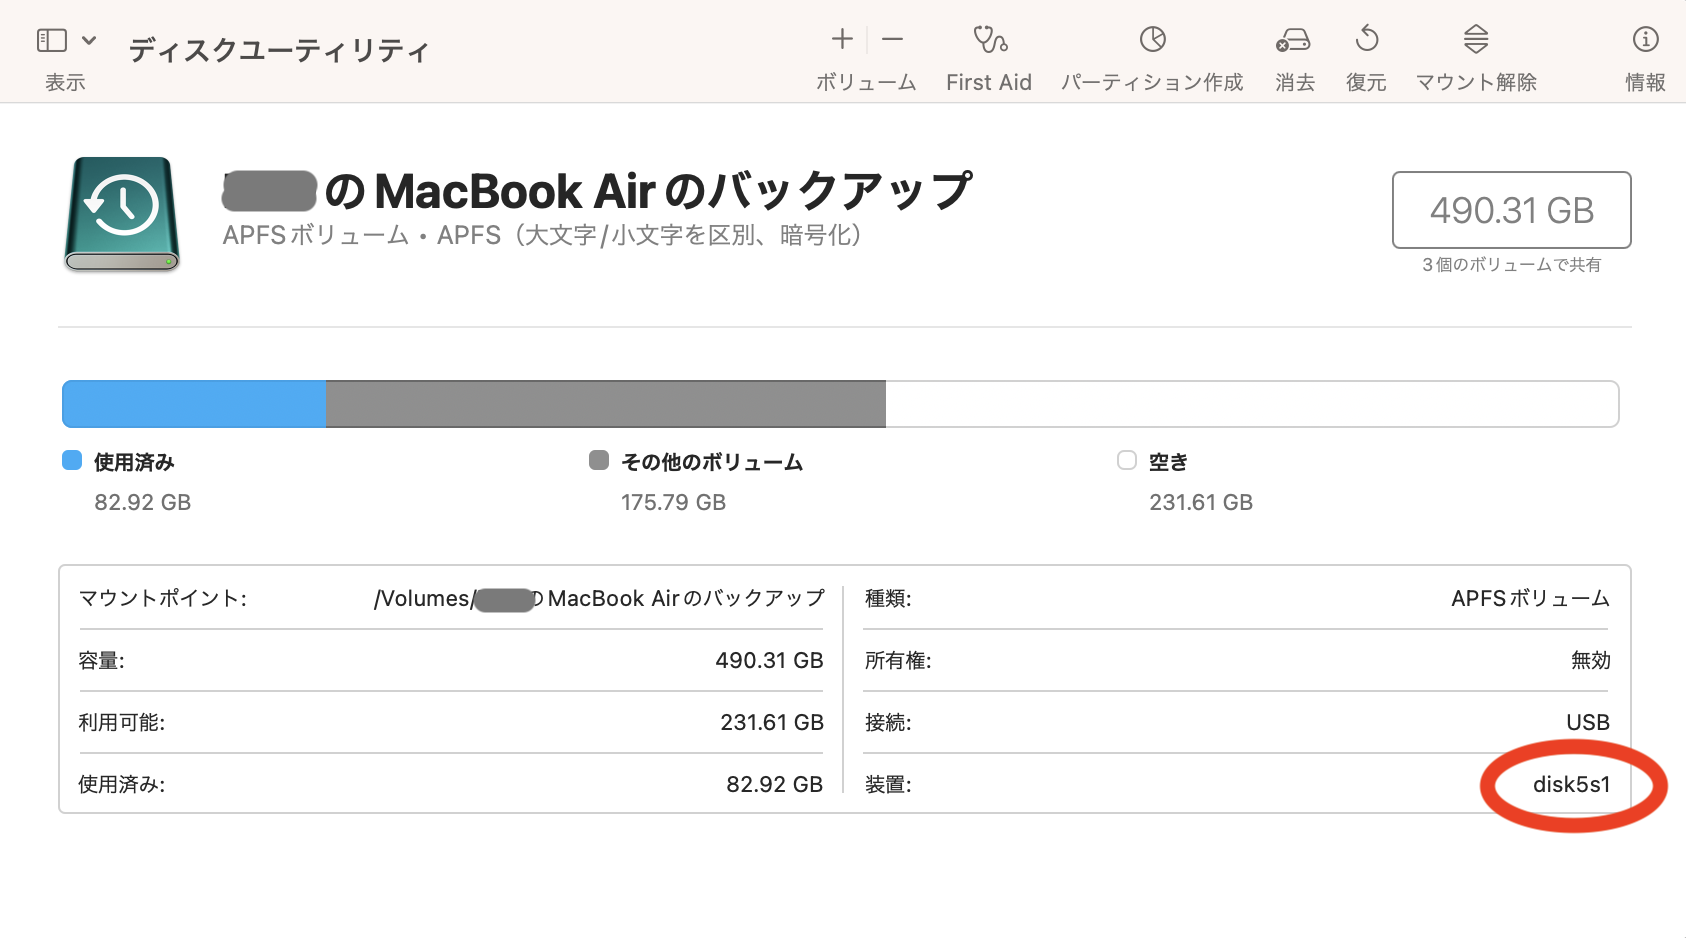1686x938 pixels.
Task: Click the 情報 toolbar label
Action: pos(1645,82)
